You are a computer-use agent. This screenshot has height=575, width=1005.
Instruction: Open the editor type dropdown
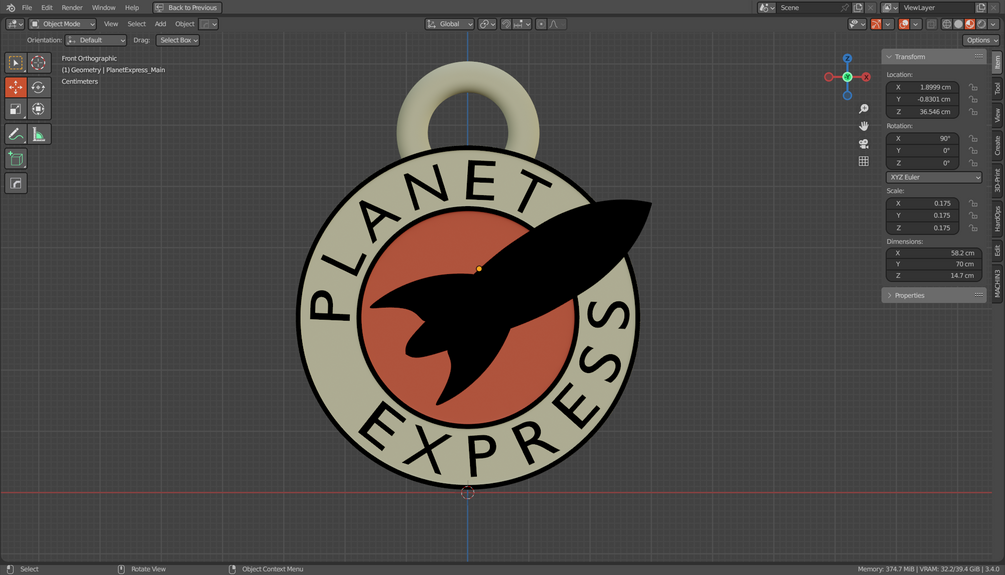pyautogui.click(x=15, y=24)
